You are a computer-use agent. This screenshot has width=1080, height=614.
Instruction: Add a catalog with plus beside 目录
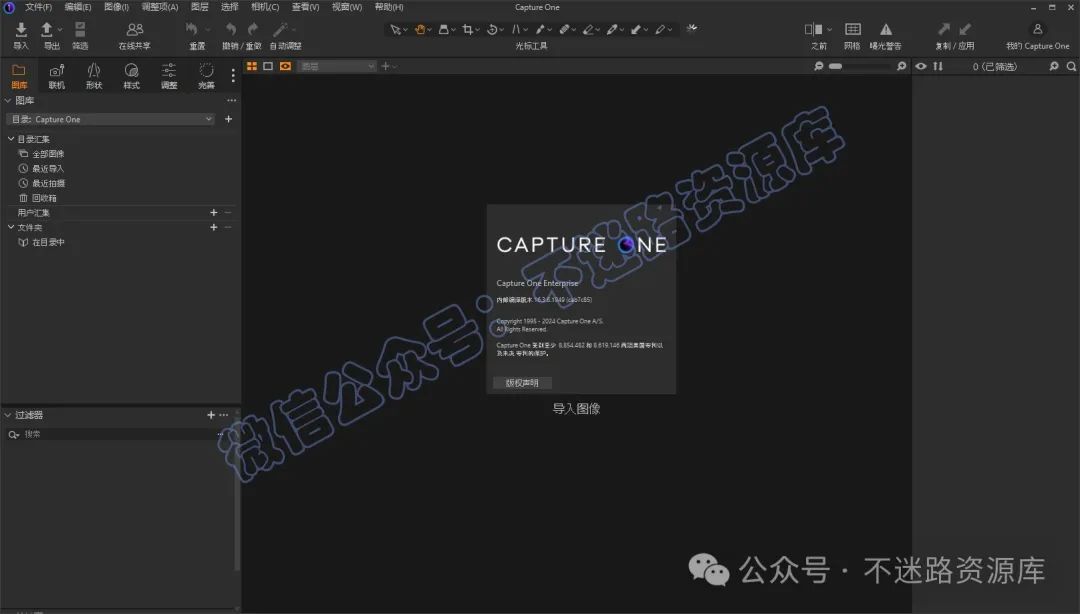coord(229,119)
